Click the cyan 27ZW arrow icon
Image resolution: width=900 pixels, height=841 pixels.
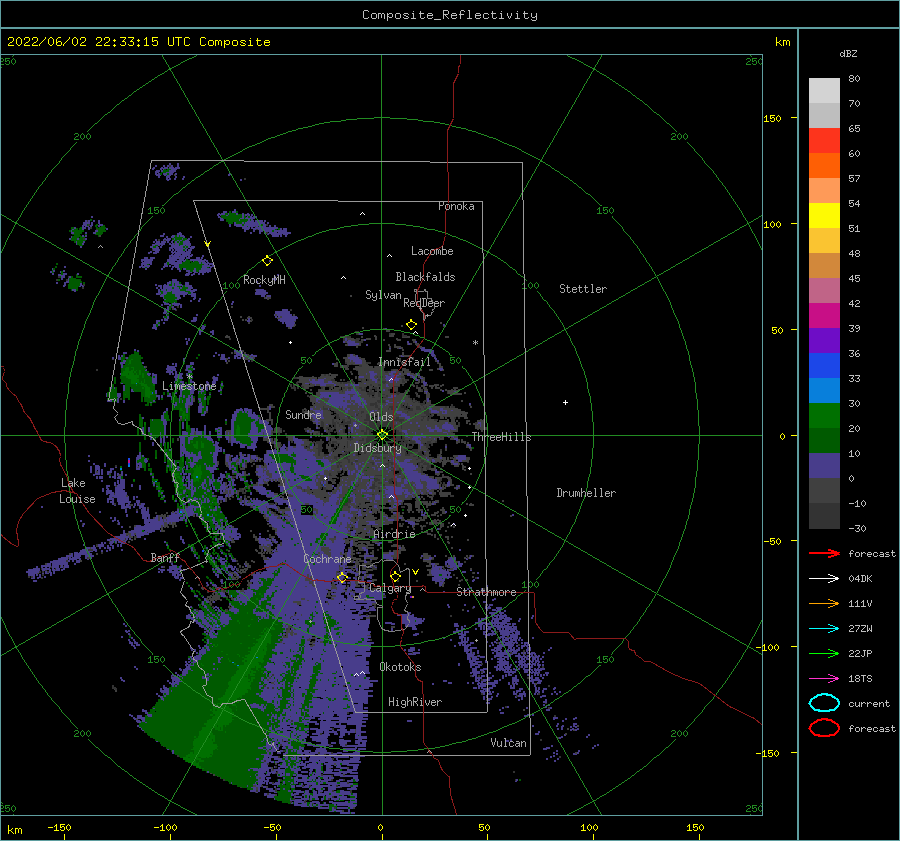(x=824, y=629)
